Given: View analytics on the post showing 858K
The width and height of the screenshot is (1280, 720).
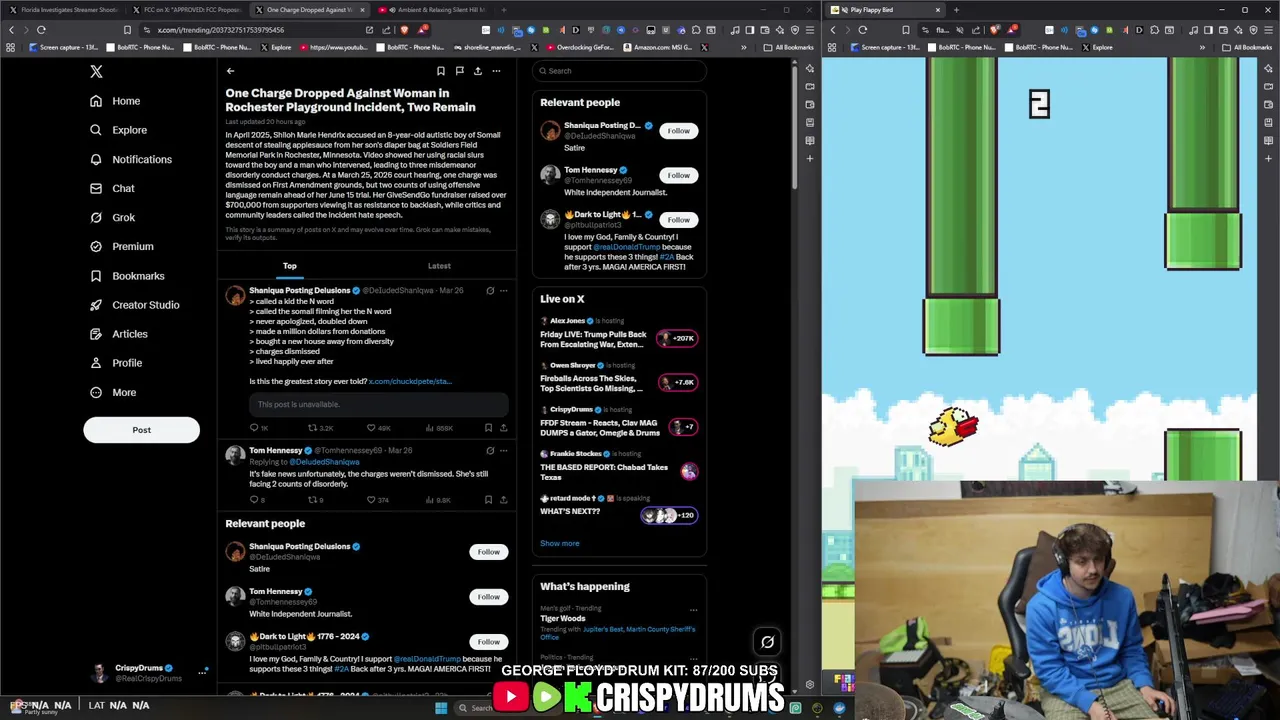Looking at the screenshot, I should point(439,428).
